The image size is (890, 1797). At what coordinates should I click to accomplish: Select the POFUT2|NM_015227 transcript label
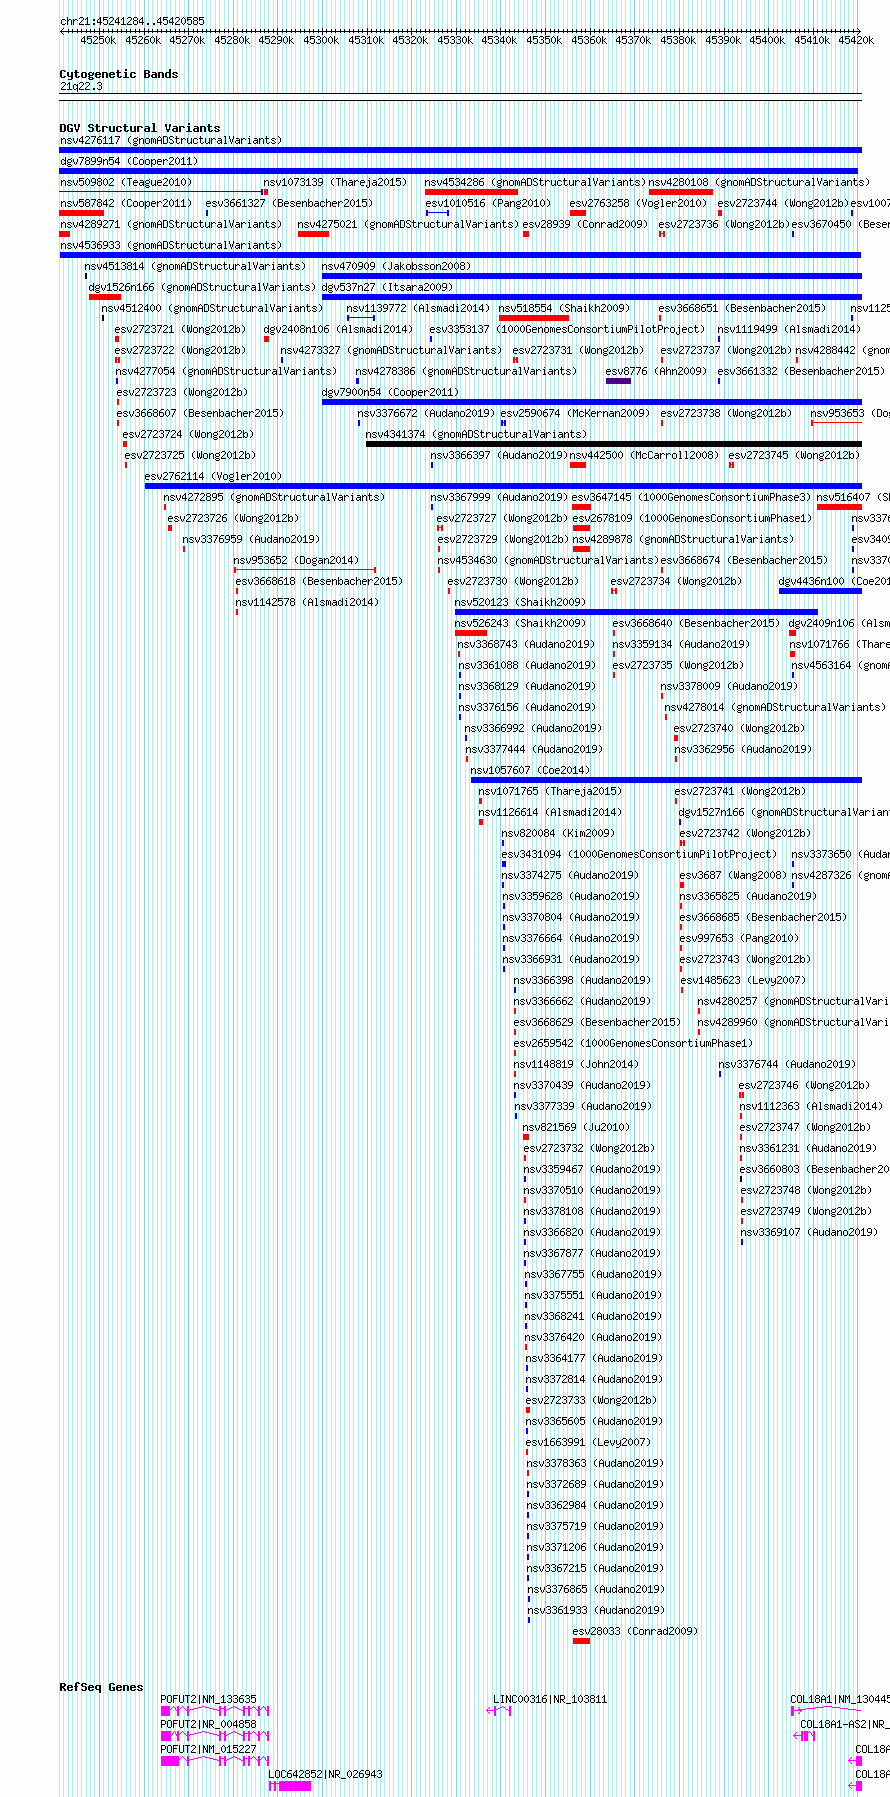pos(208,1749)
